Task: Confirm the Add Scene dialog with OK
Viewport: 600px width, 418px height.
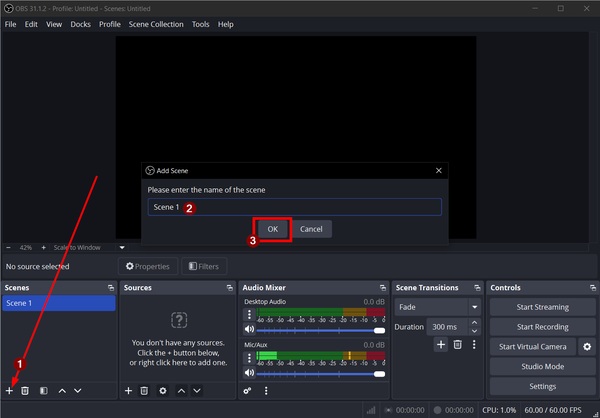Action: tap(273, 229)
